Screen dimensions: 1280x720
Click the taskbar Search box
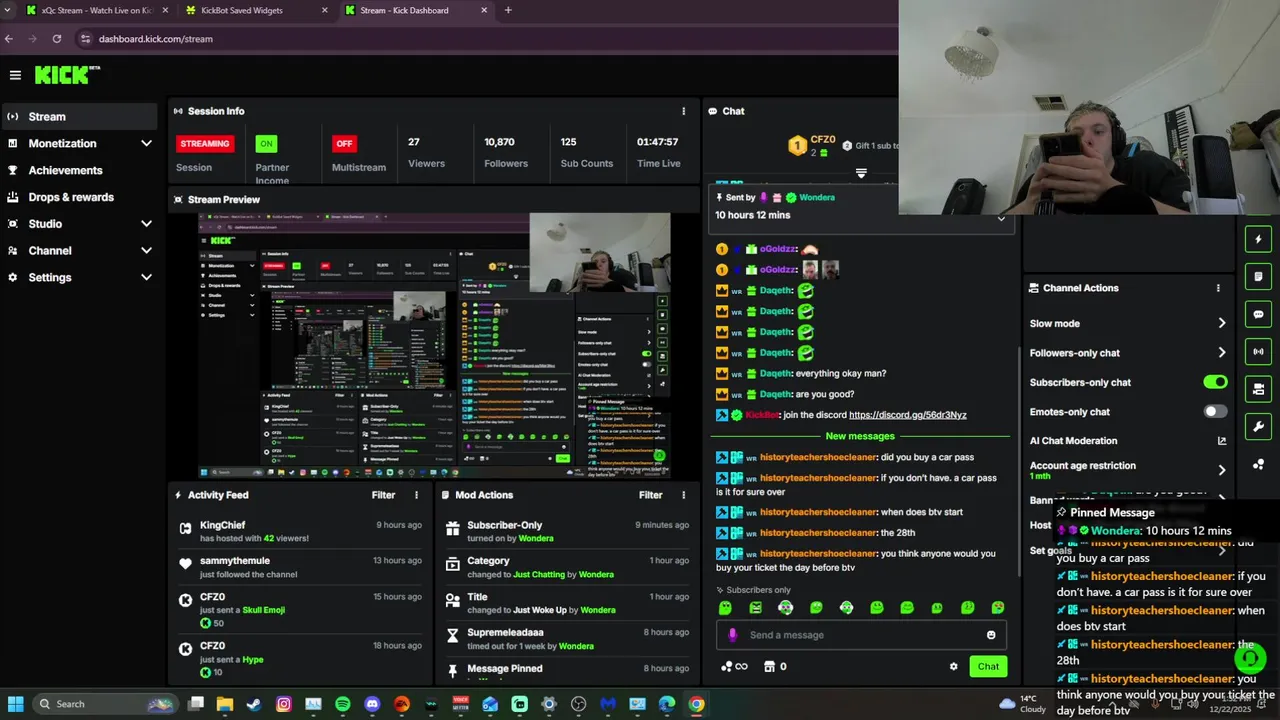coord(105,704)
